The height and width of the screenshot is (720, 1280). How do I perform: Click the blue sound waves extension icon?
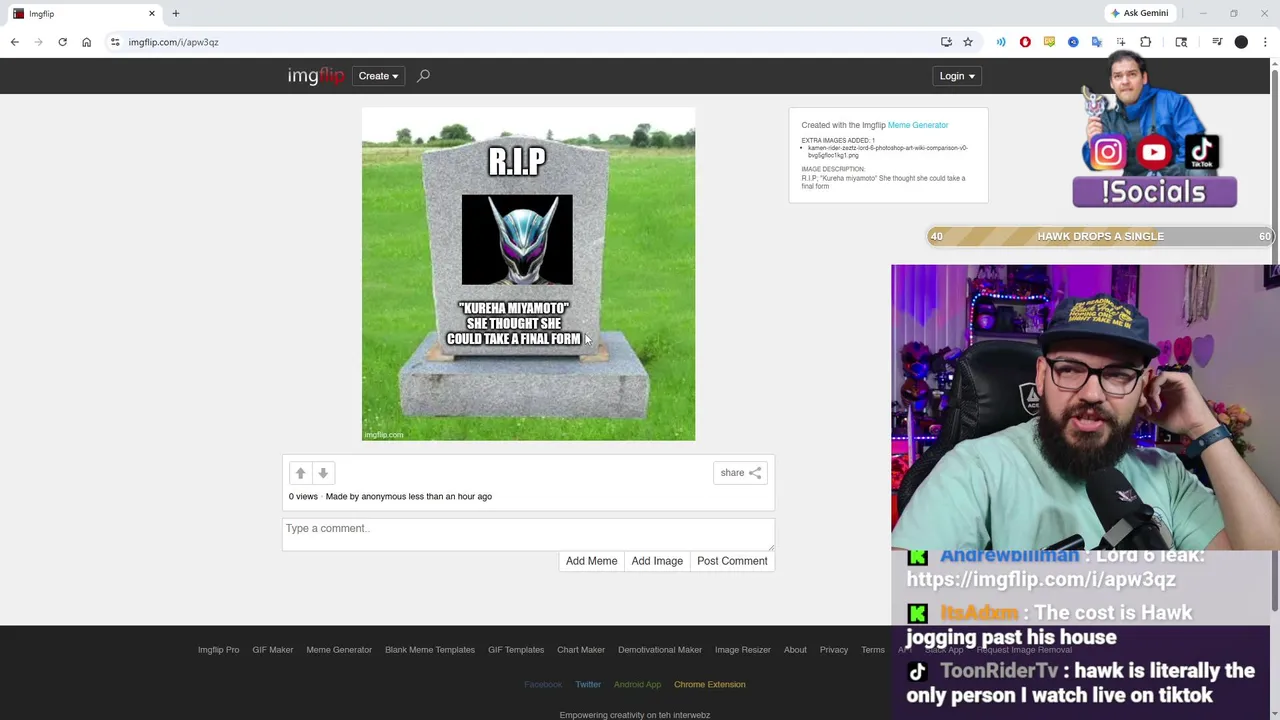[1001, 42]
